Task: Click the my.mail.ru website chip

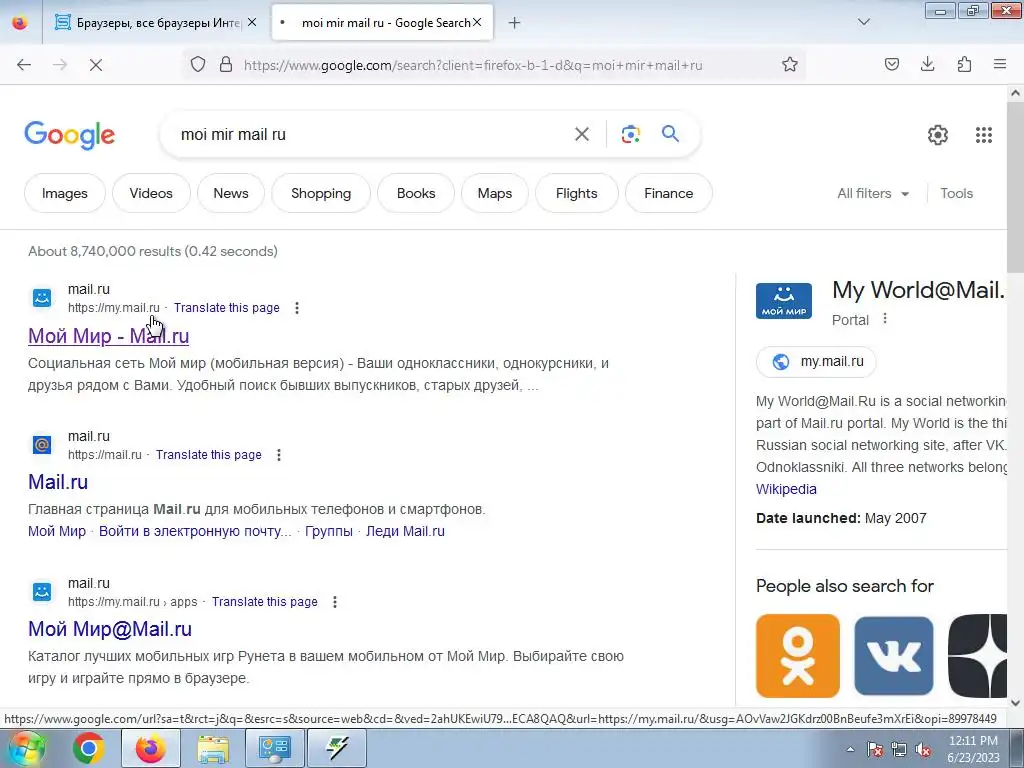Action: pos(816,362)
